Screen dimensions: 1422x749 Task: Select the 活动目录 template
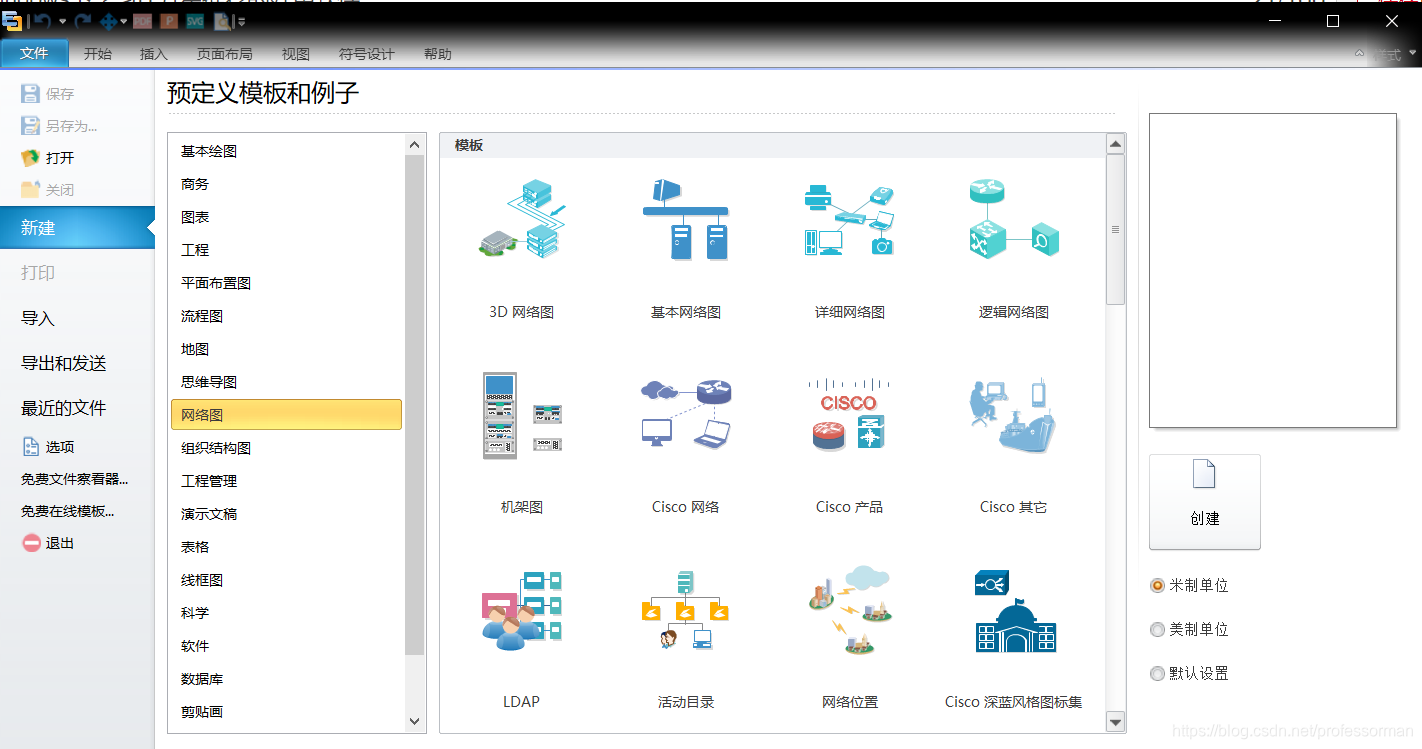[x=685, y=638]
